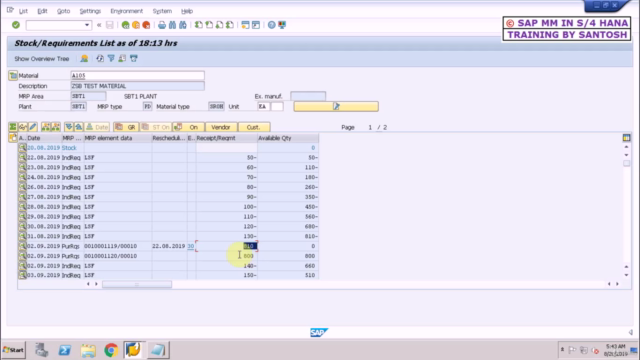The height and width of the screenshot is (360, 640).
Task: Click the table column configuration icon
Action: (627, 138)
